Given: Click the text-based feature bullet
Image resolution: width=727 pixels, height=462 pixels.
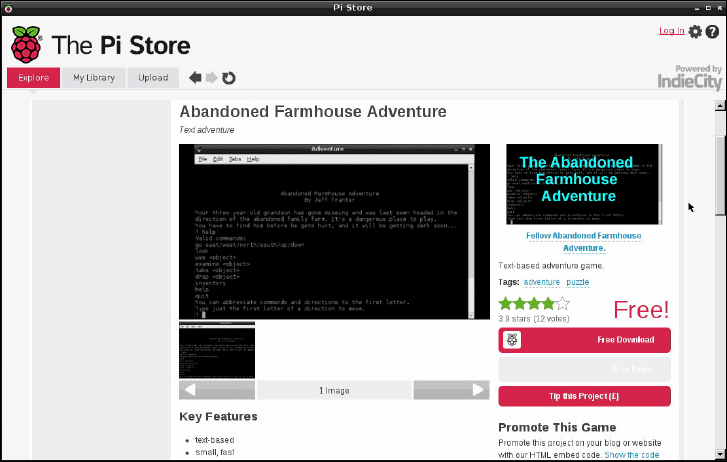Looking at the screenshot, I should (215, 440).
